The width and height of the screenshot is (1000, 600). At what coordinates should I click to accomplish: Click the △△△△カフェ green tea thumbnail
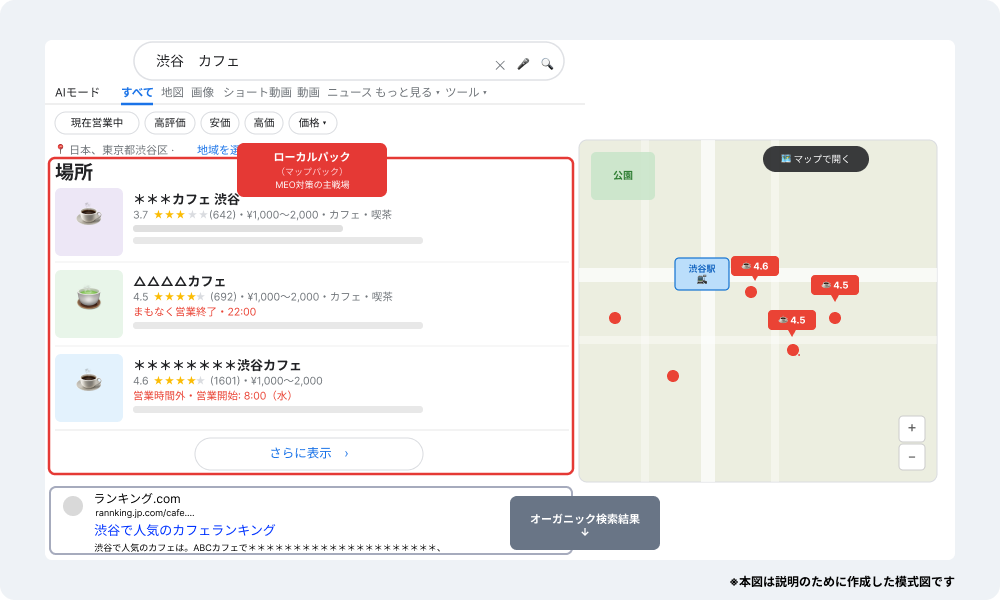(x=89, y=304)
